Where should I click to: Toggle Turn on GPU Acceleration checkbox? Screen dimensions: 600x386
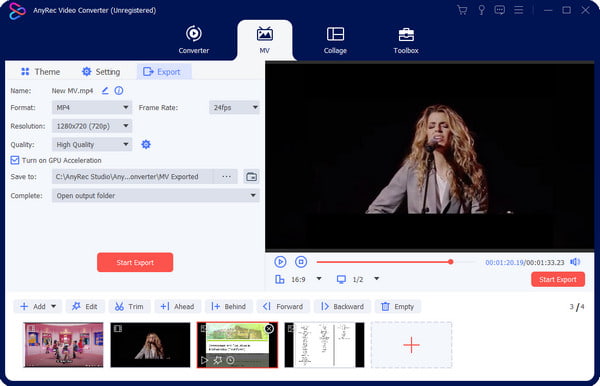click(15, 160)
